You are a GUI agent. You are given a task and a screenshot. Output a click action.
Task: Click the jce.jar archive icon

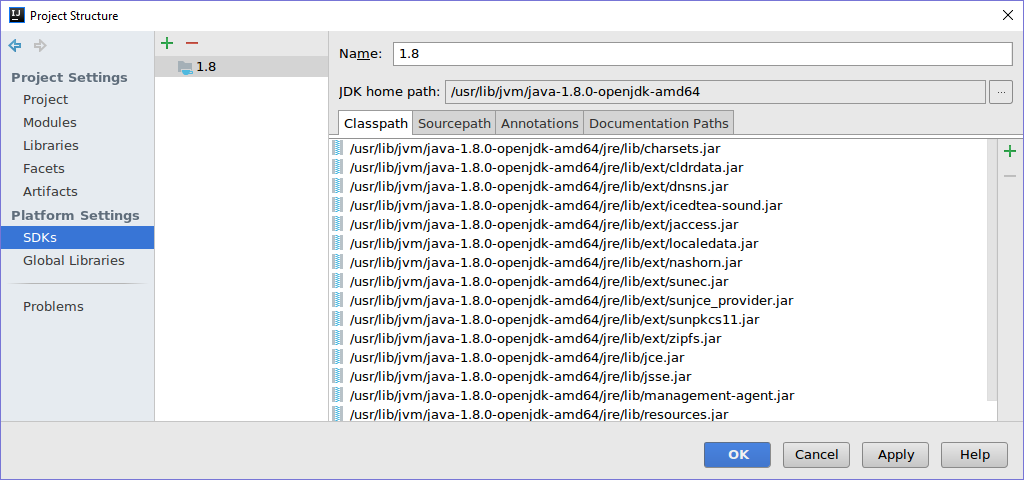(x=338, y=357)
